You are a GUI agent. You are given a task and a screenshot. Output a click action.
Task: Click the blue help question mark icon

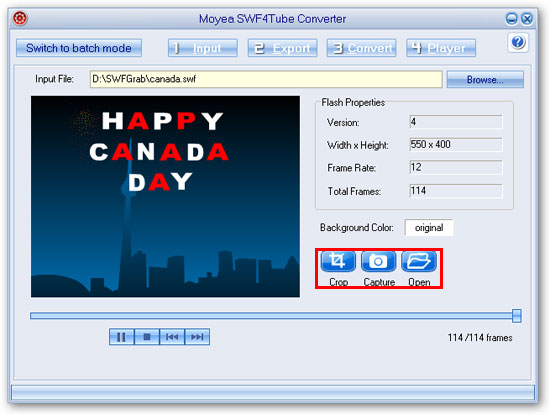coord(518,42)
